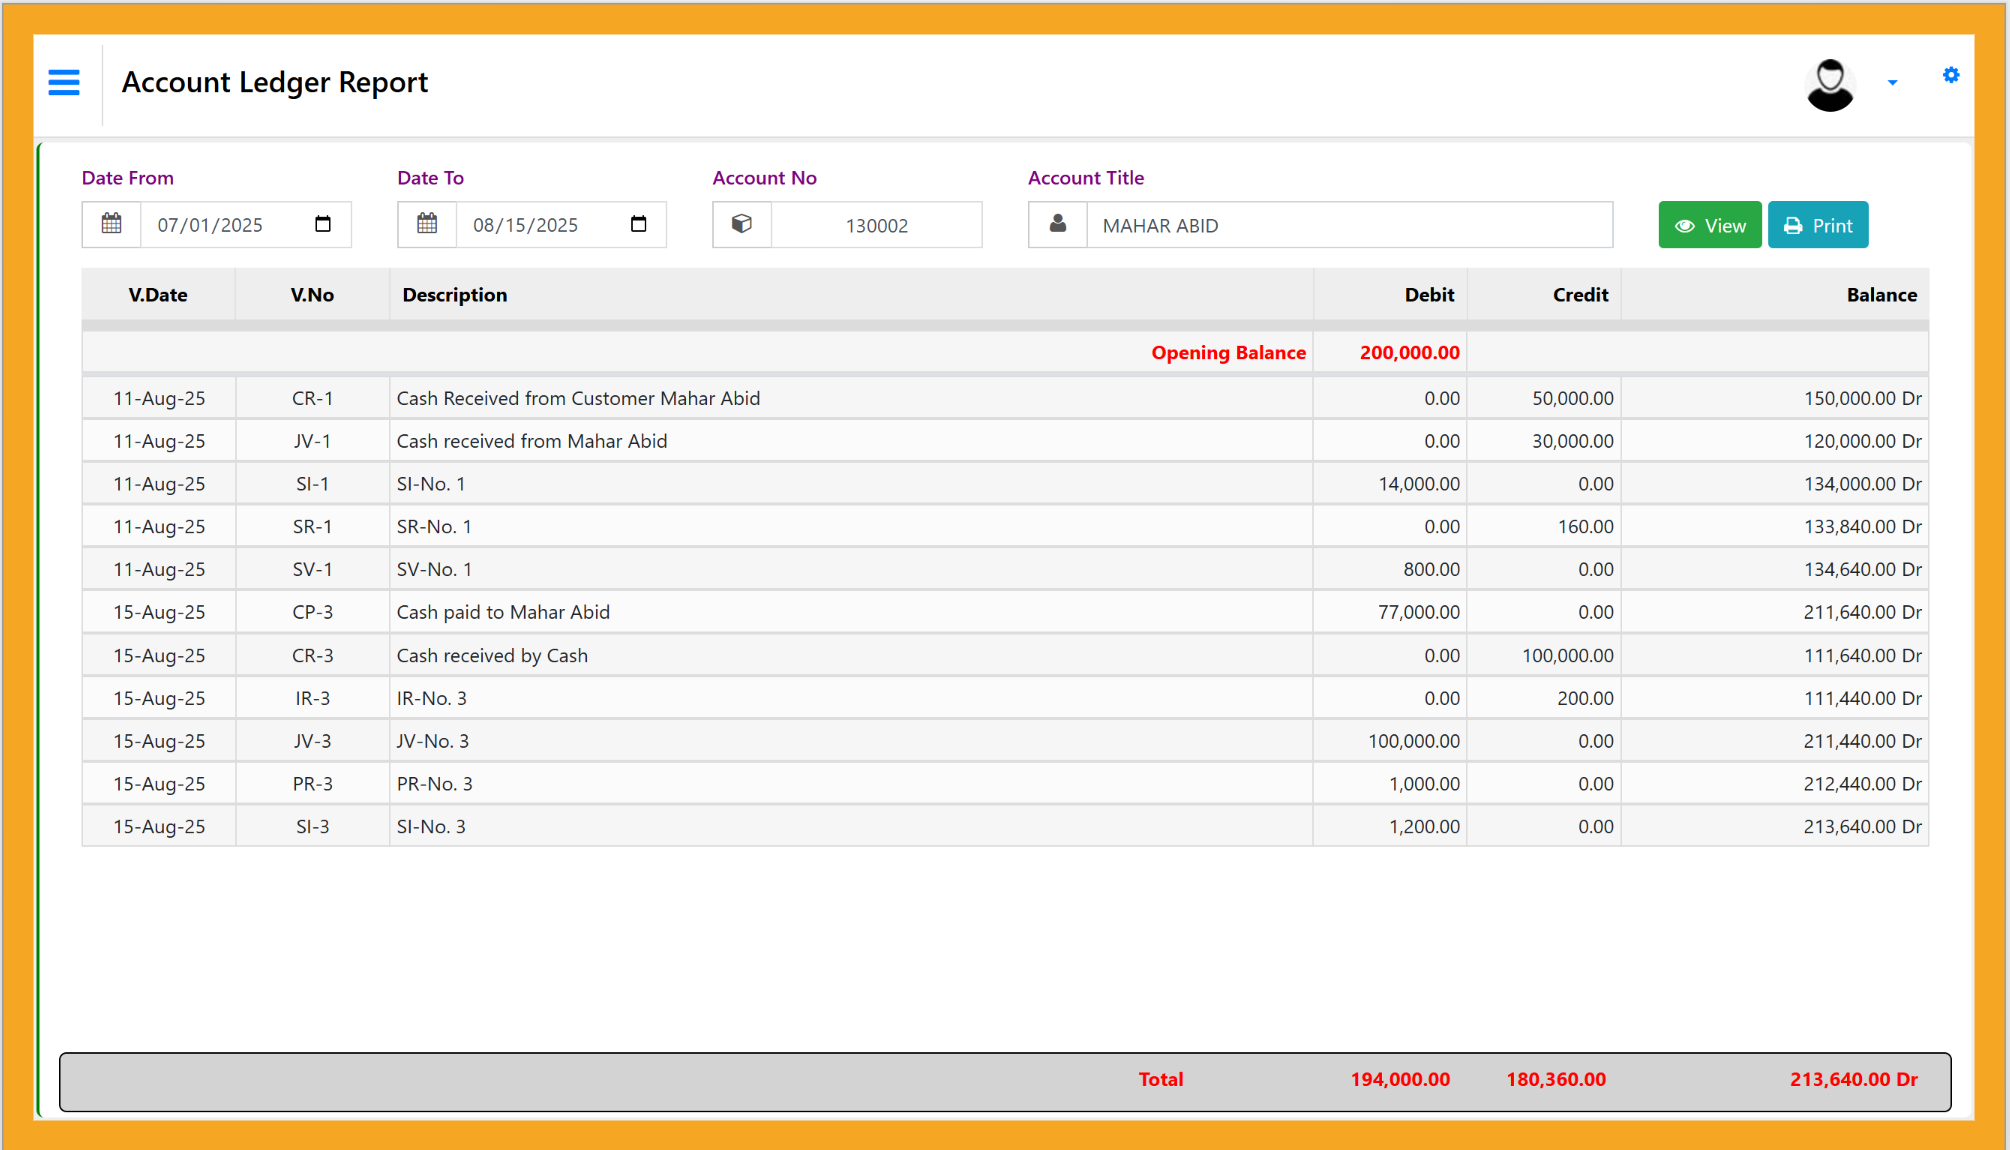Click the printer icon inside the Print button
Image resolution: width=2010 pixels, height=1150 pixels.
point(1793,224)
